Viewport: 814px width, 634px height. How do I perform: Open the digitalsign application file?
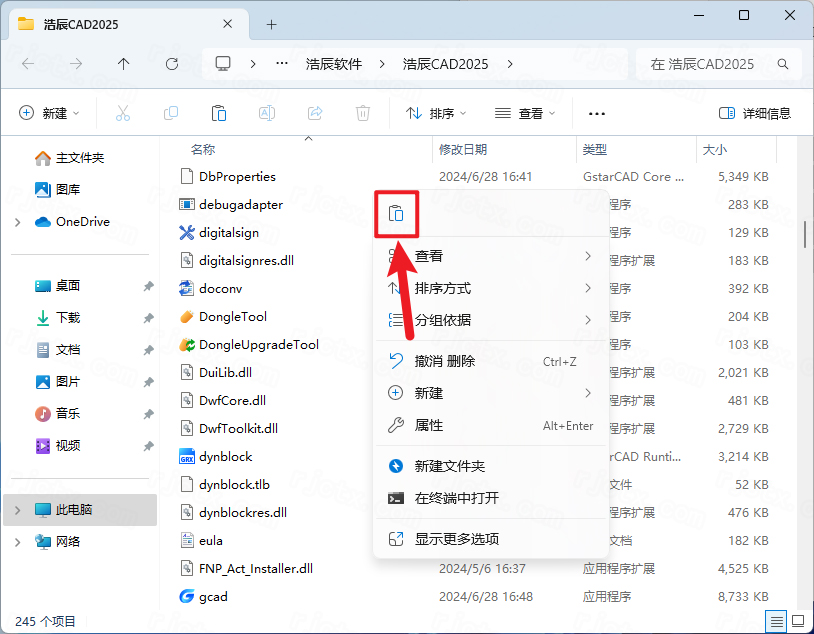coord(229,232)
